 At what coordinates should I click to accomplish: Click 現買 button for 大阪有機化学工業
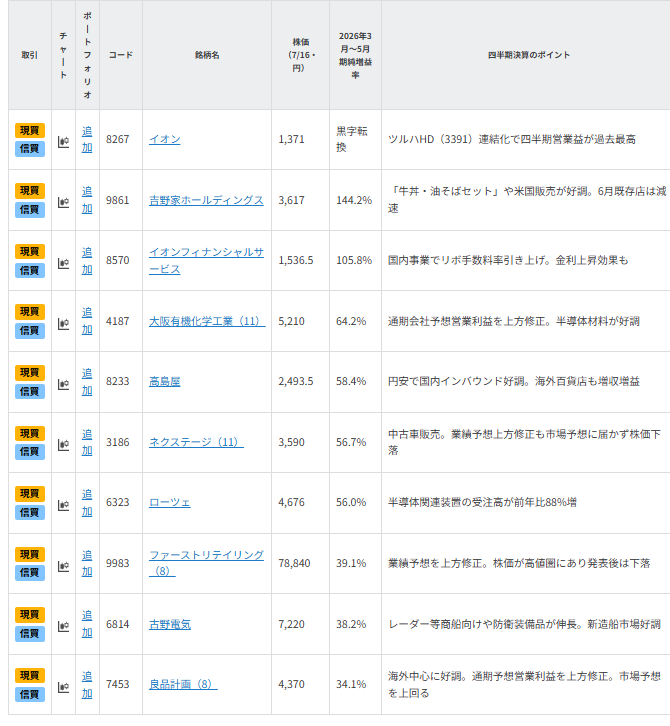[x=30, y=312]
